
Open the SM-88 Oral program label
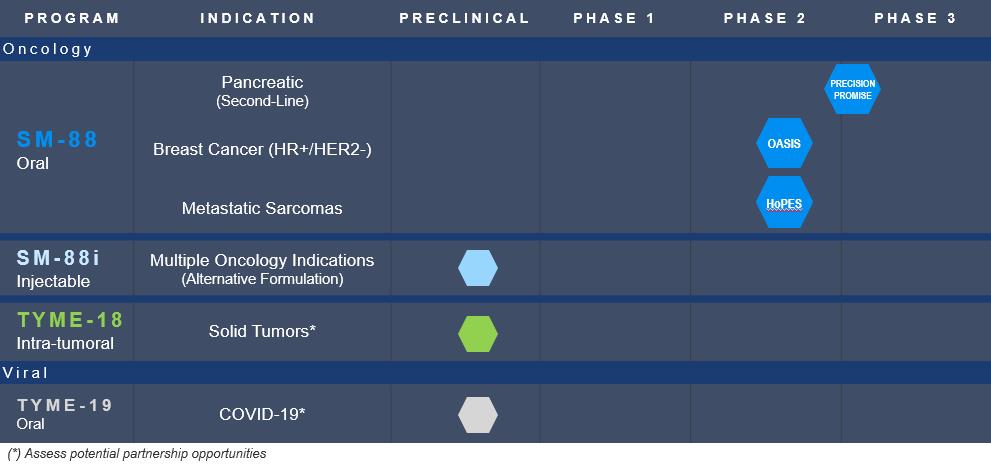pyautogui.click(x=57, y=149)
